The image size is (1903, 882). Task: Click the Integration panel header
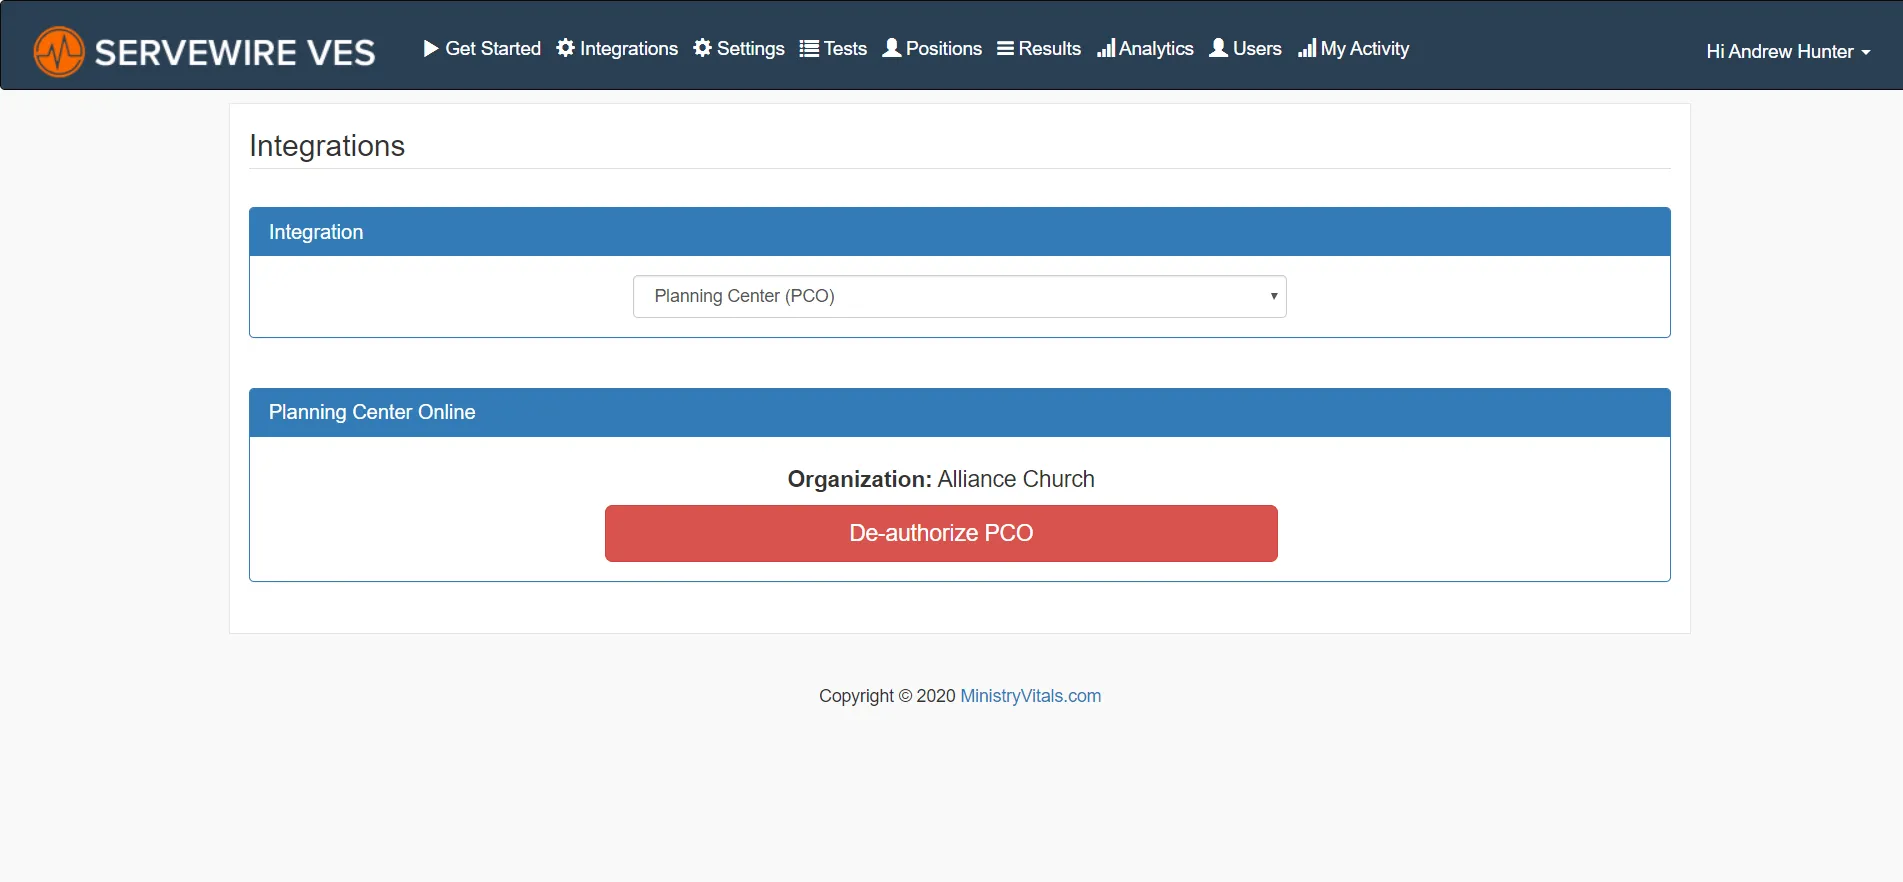coord(960,232)
